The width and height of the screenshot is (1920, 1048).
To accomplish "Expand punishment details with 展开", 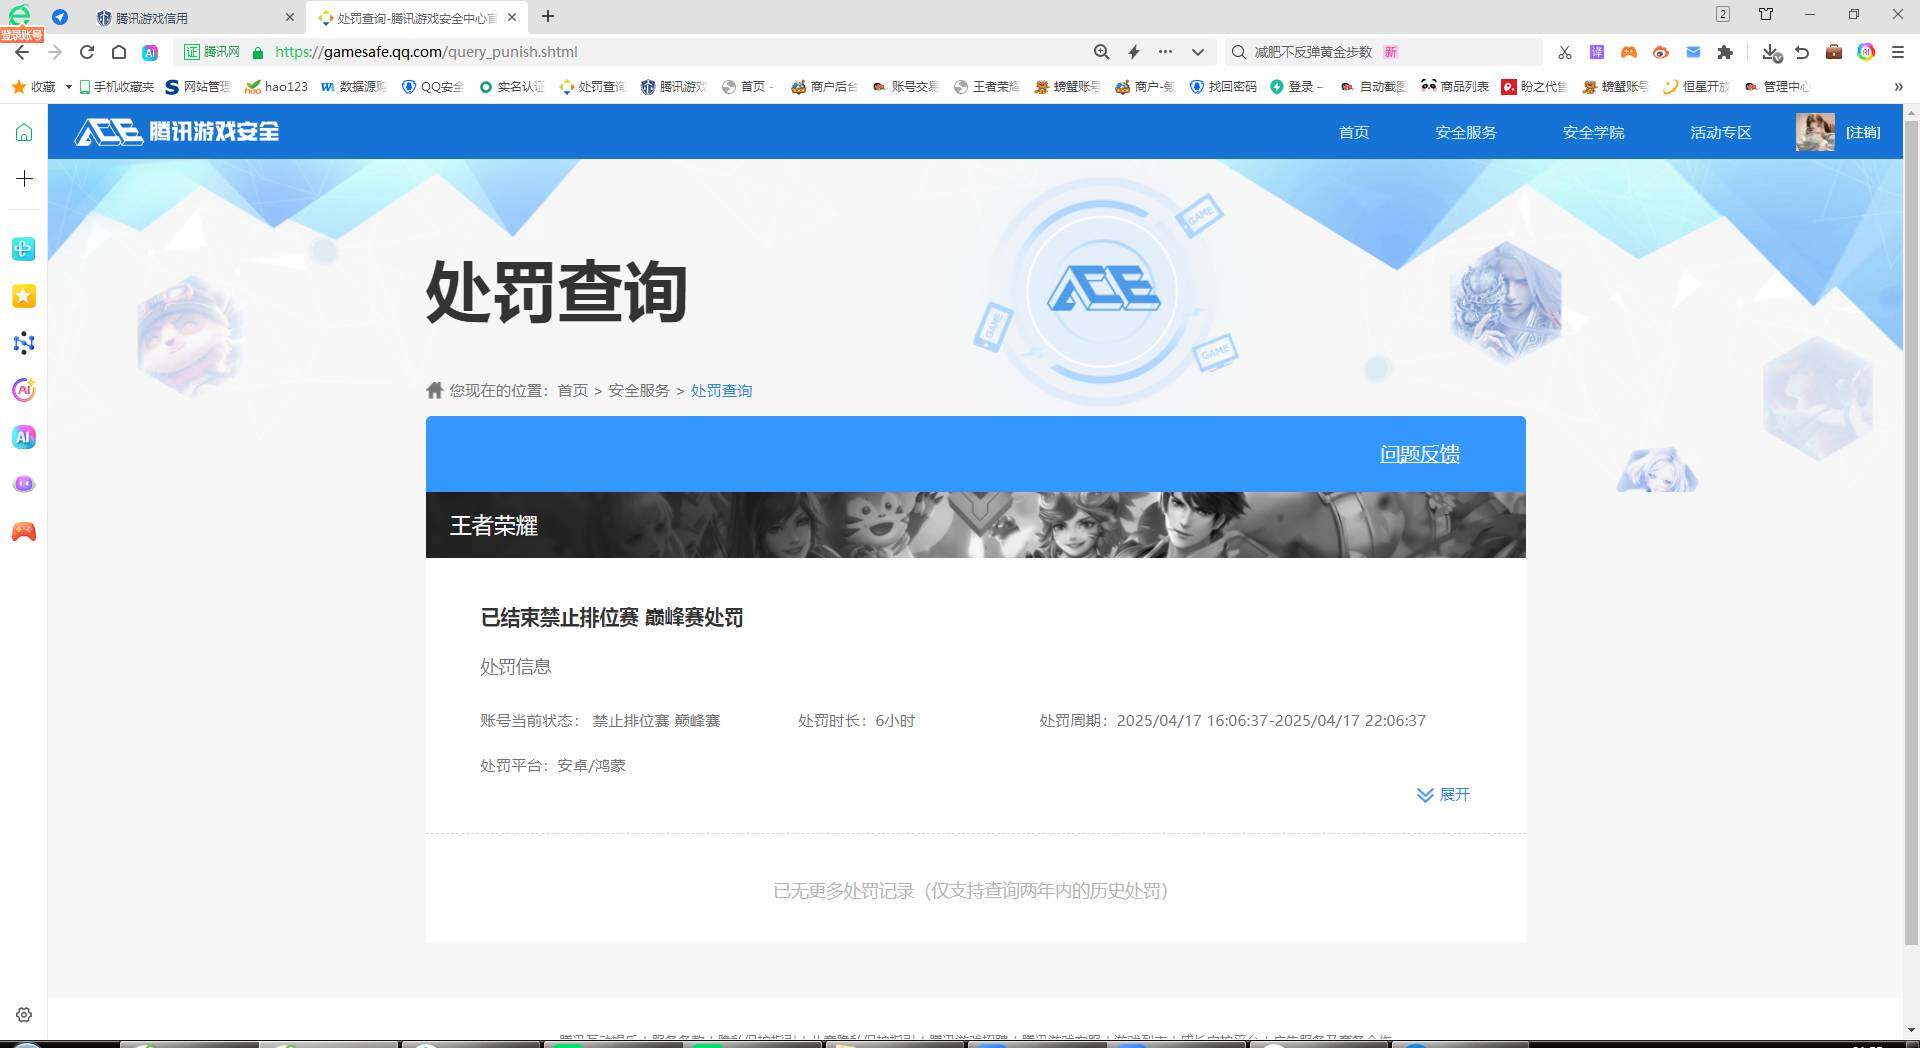I will pos(1444,795).
